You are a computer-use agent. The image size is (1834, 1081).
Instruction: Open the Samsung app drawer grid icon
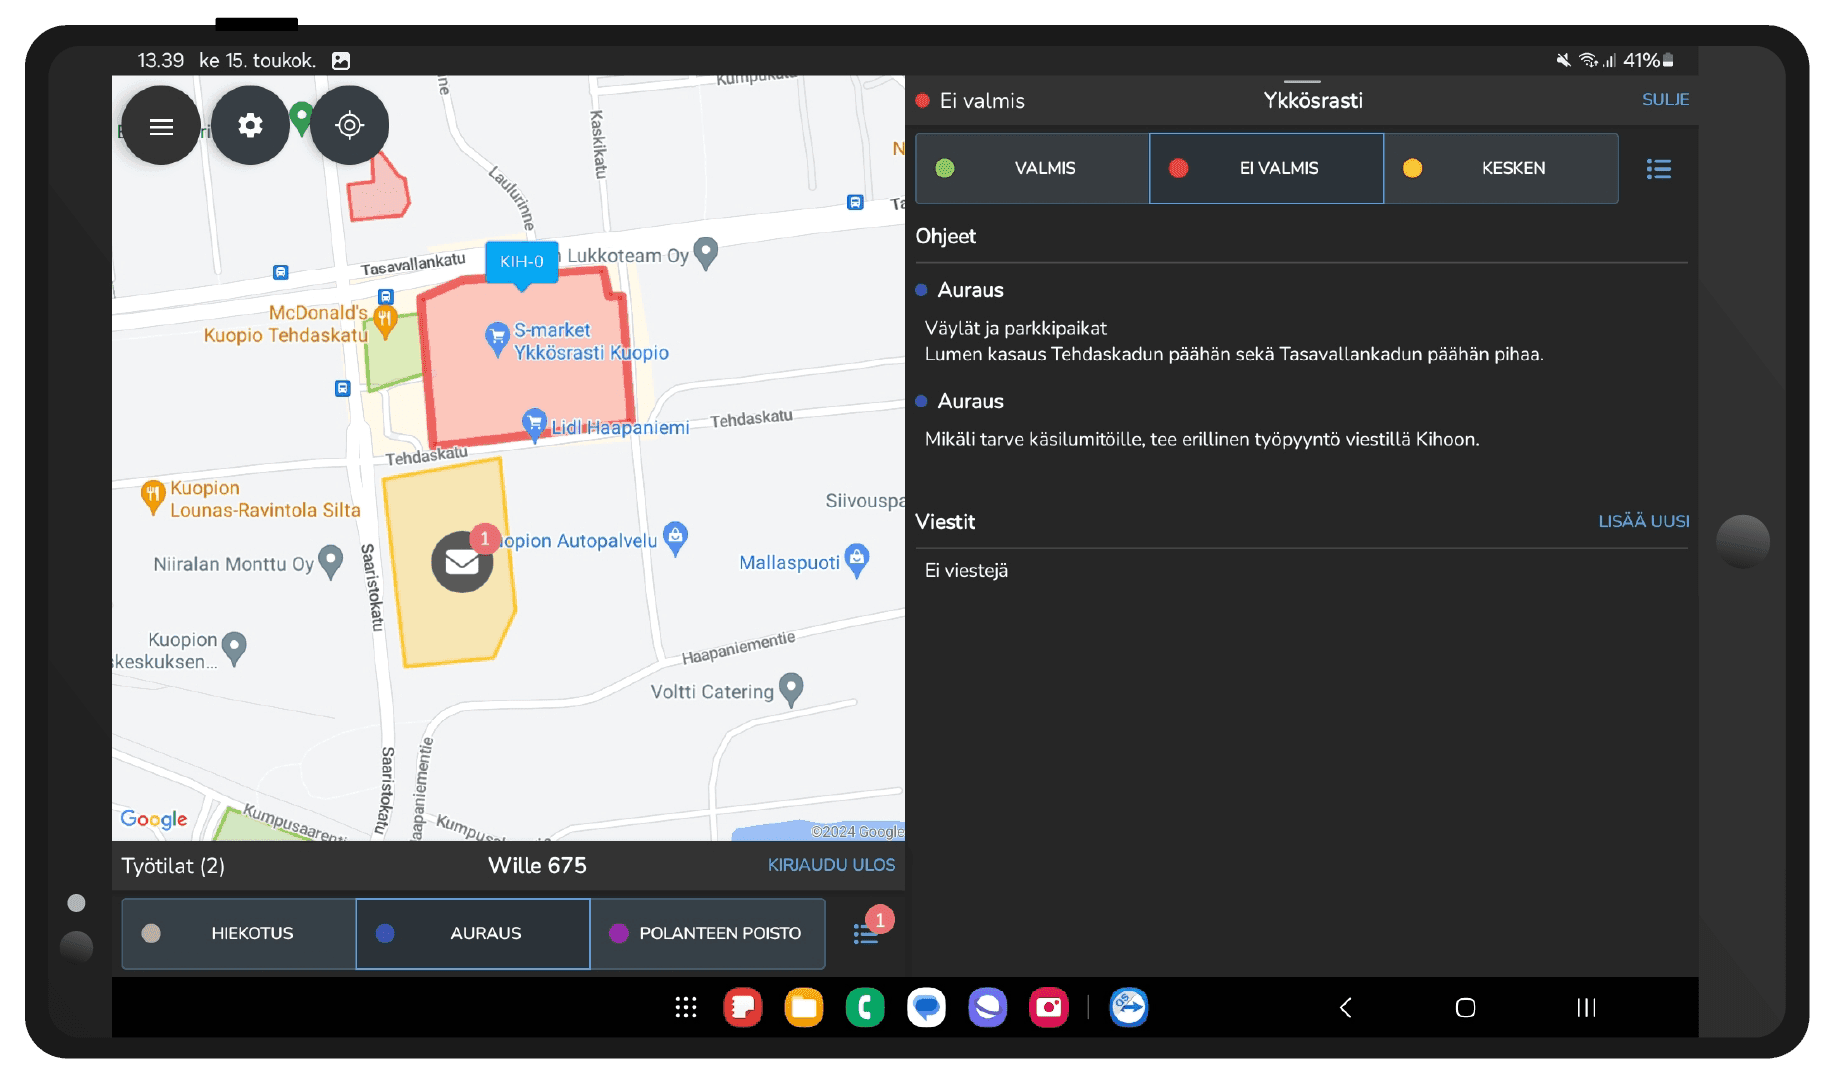686,1008
